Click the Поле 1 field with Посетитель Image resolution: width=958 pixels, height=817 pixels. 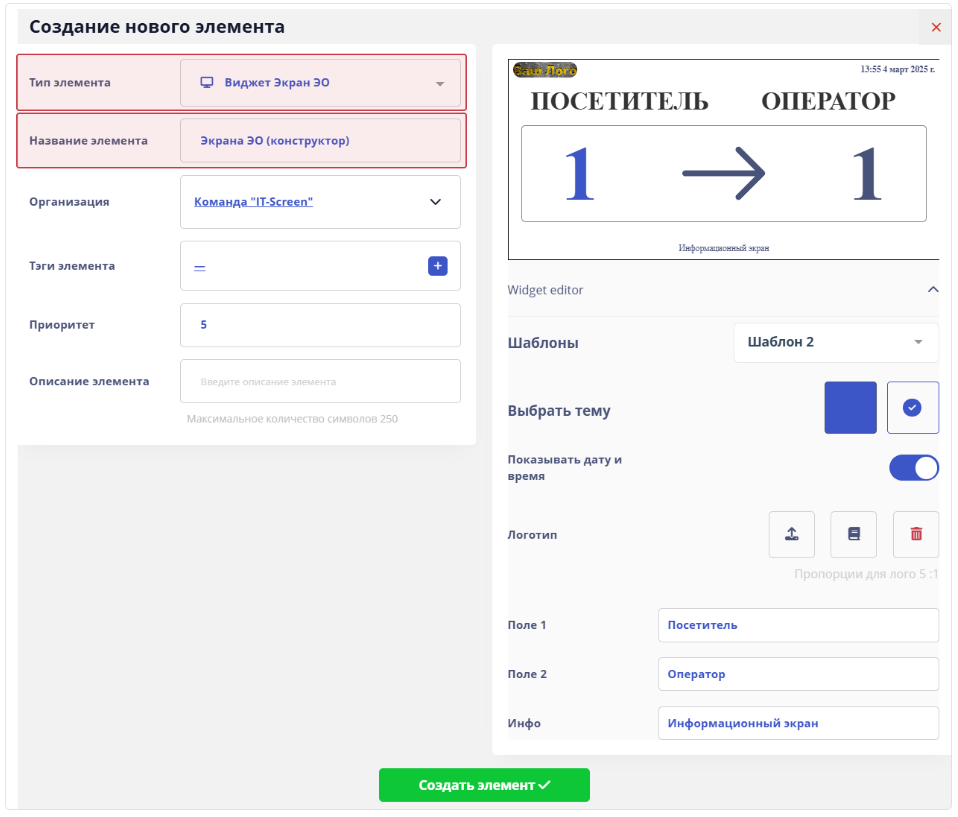pos(797,625)
